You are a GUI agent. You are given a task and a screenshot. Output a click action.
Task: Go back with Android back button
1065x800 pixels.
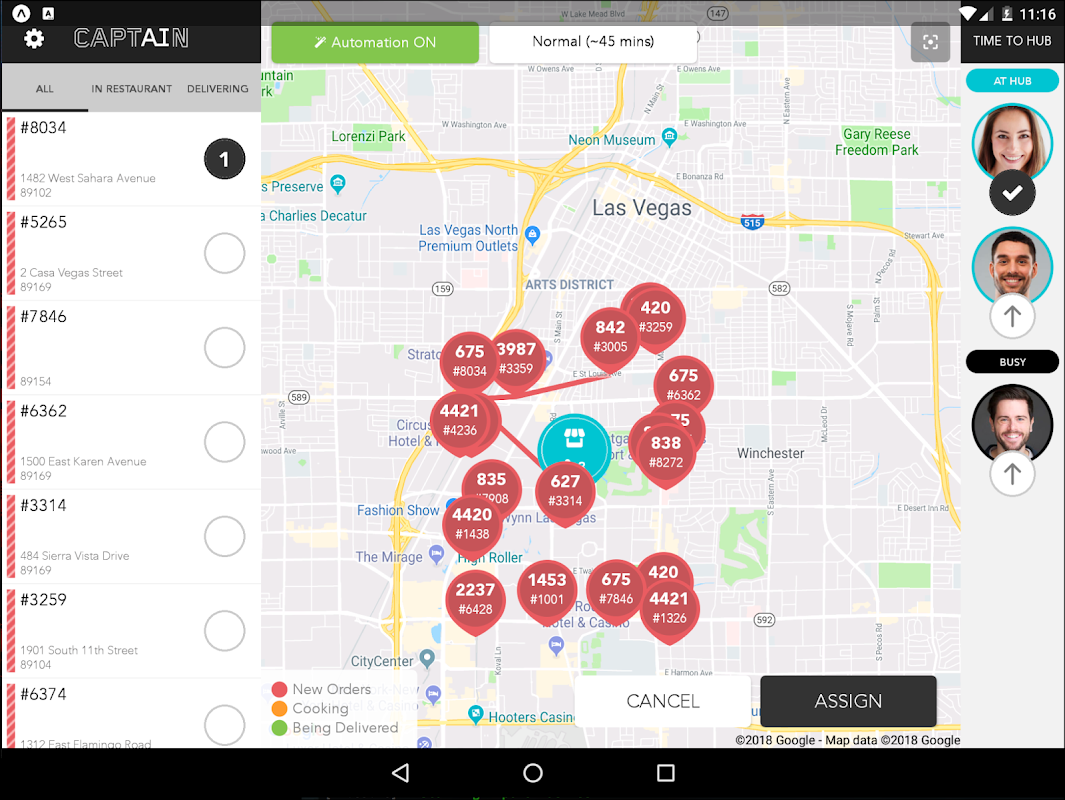(401, 772)
